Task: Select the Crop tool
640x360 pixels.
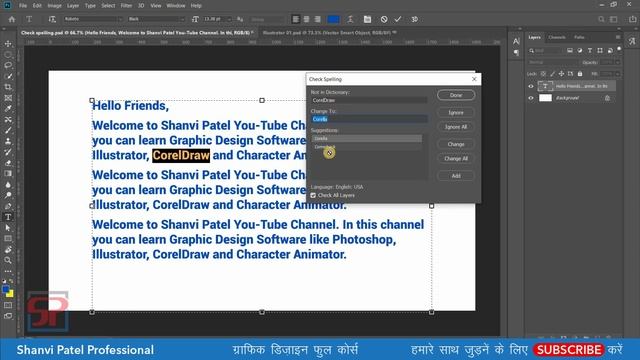Action: click(8, 87)
